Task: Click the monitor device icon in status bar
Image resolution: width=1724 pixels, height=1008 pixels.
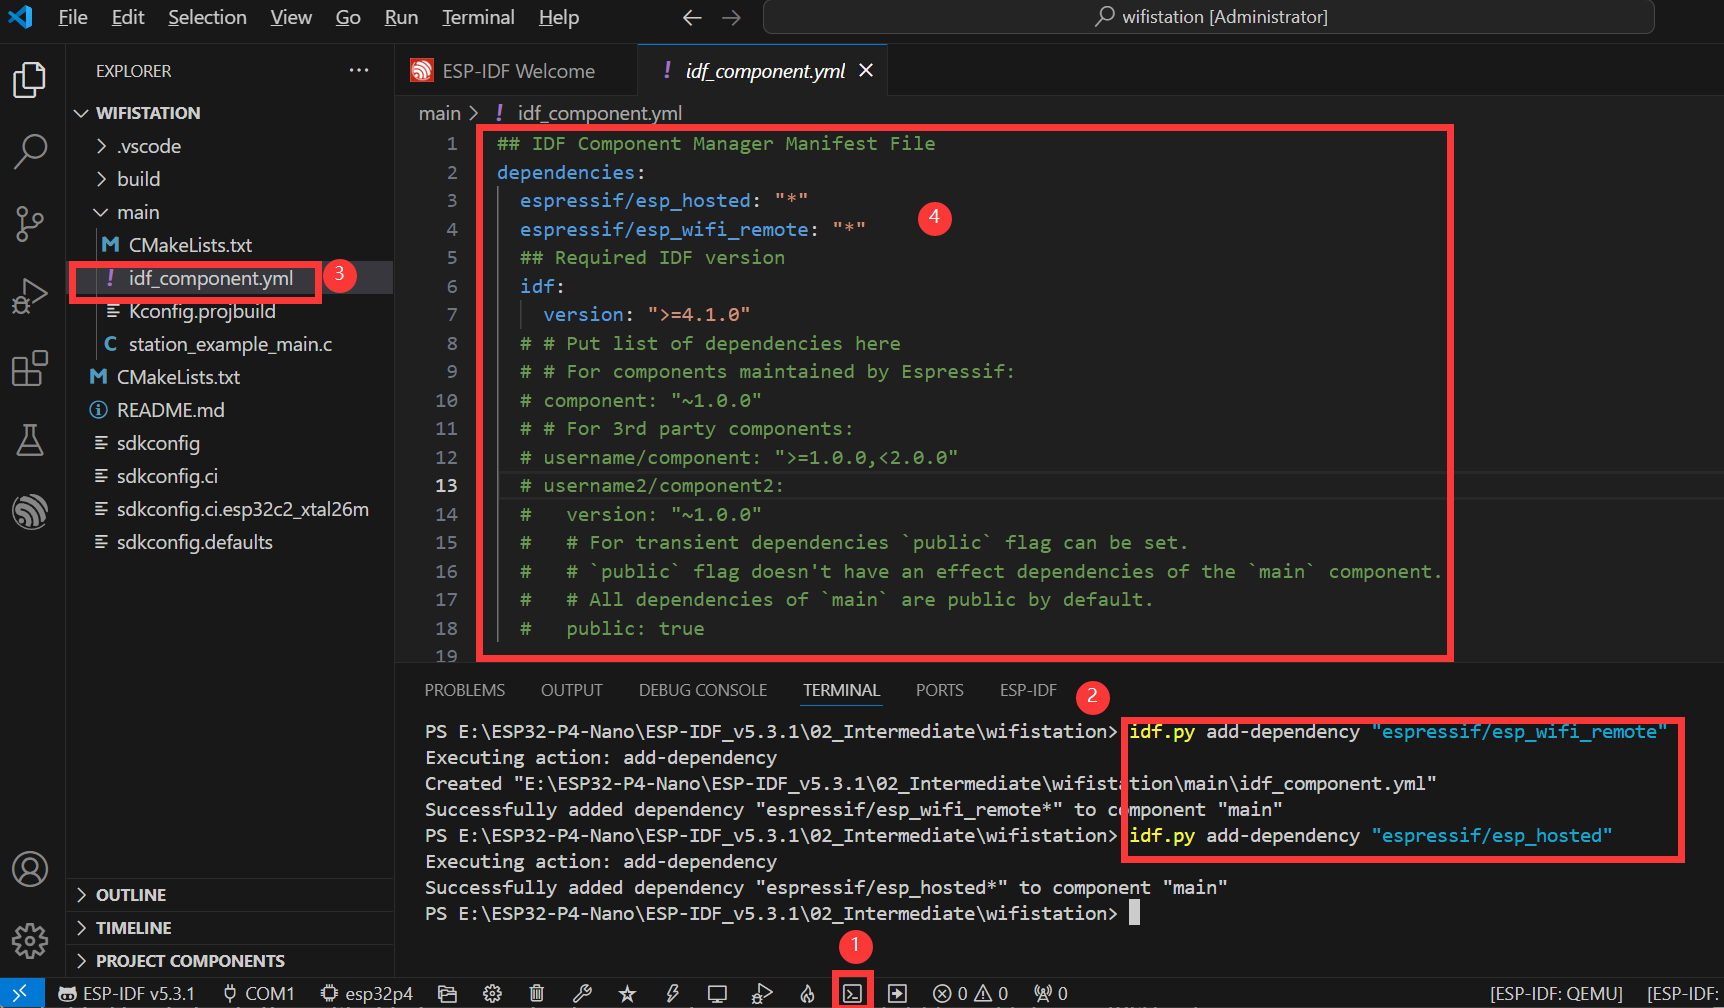Action: 717,993
